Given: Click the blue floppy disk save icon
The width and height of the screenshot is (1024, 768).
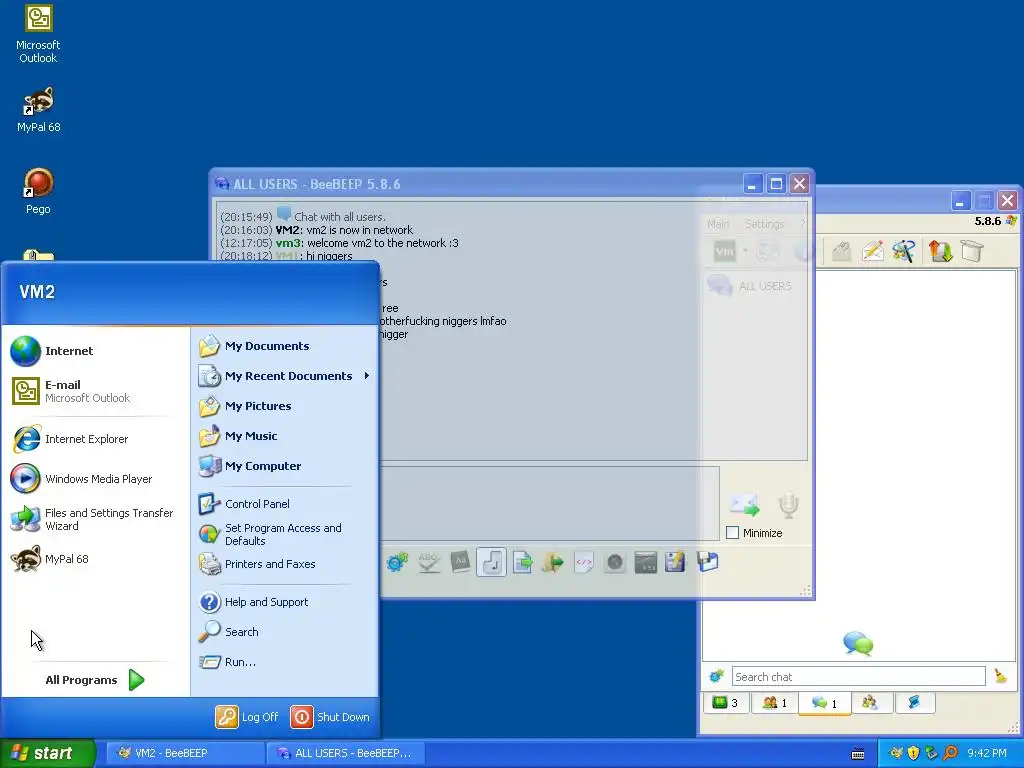Looking at the screenshot, I should tap(707, 562).
